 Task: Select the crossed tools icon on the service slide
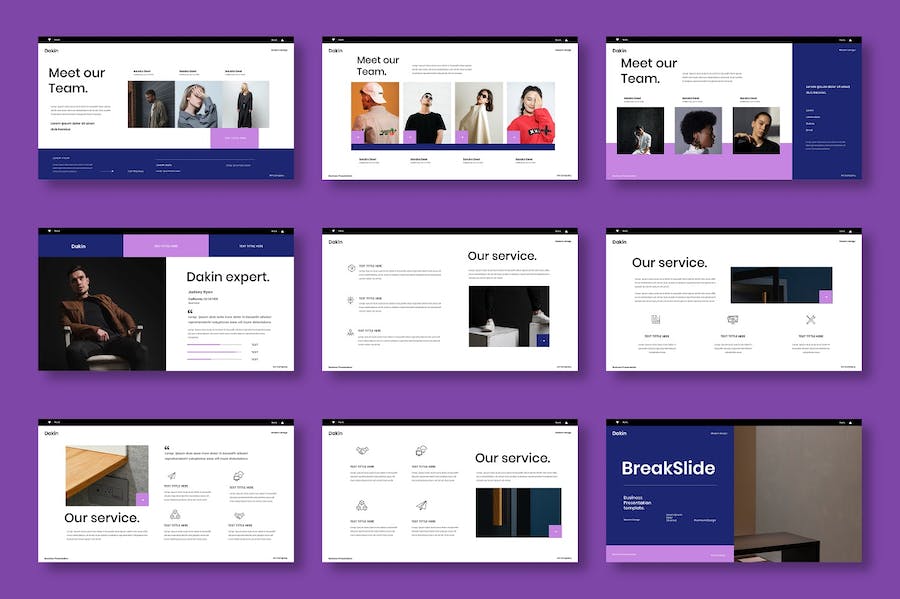click(811, 320)
